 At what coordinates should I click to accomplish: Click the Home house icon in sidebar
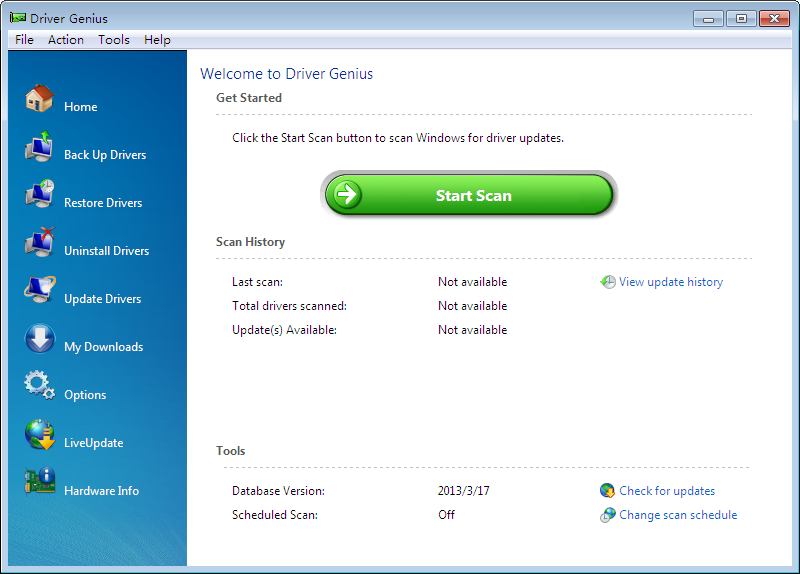[39, 98]
